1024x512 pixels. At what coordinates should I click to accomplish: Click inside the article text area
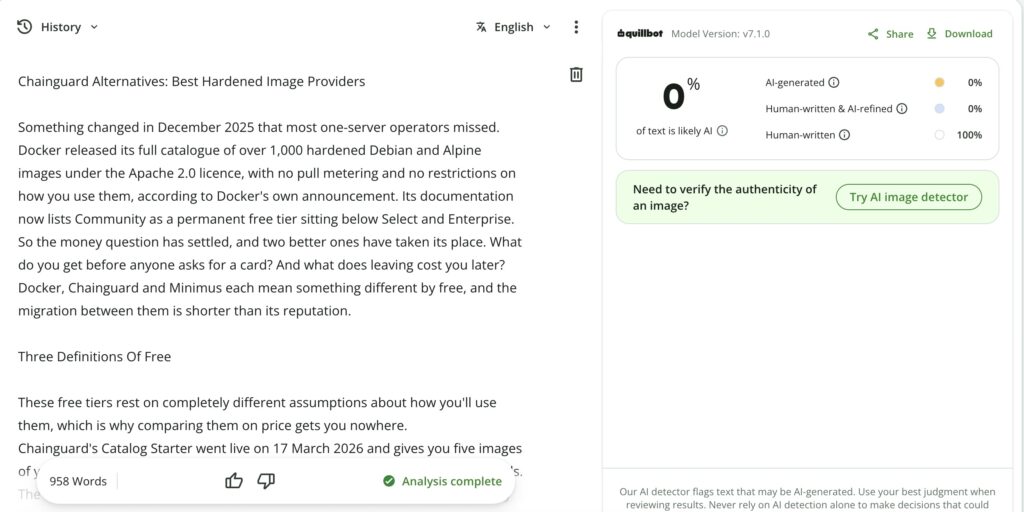(270, 261)
